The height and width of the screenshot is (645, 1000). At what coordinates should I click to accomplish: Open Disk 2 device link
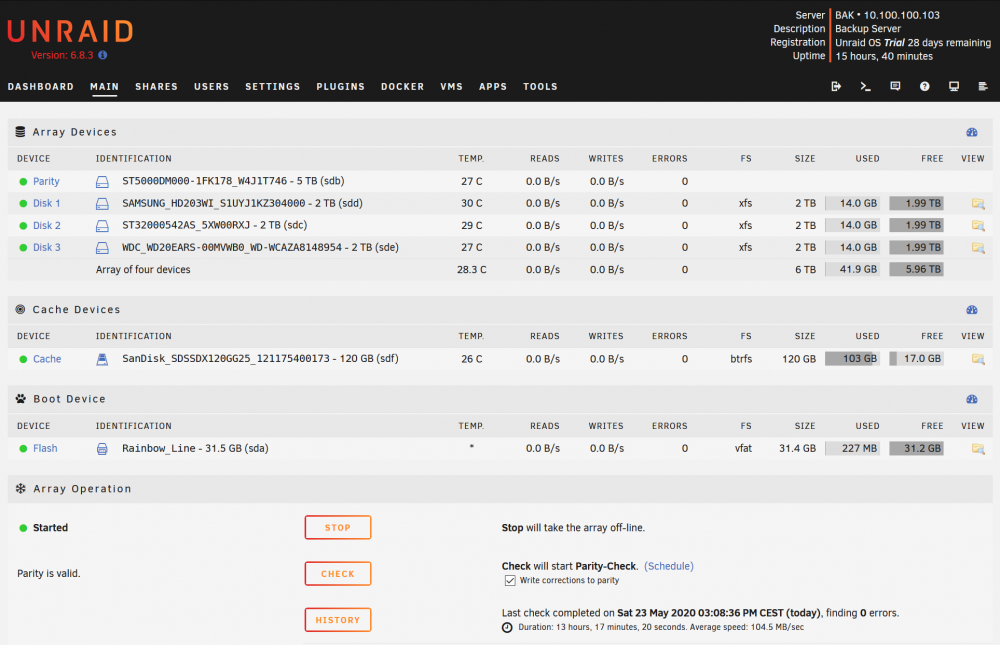47,225
